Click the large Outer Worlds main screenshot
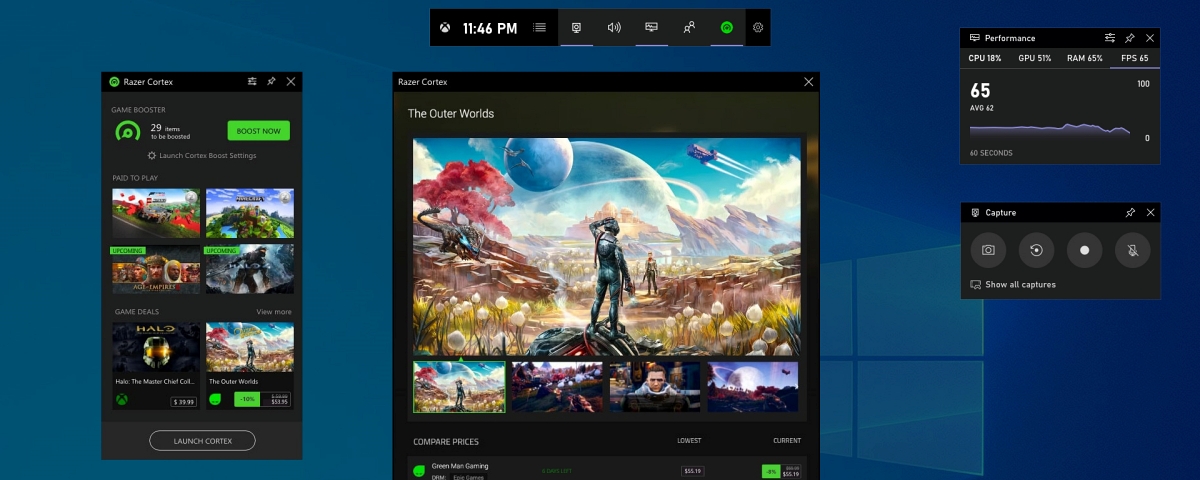This screenshot has width=1200, height=480. pyautogui.click(x=607, y=246)
